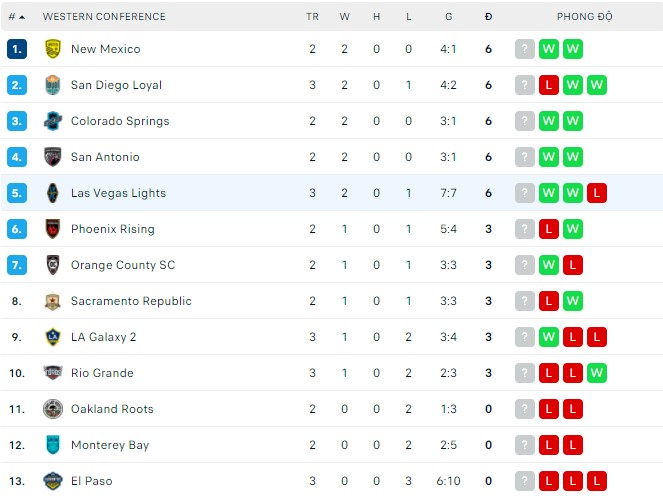
Task: Sort standings by the W wins column
Action: click(344, 17)
